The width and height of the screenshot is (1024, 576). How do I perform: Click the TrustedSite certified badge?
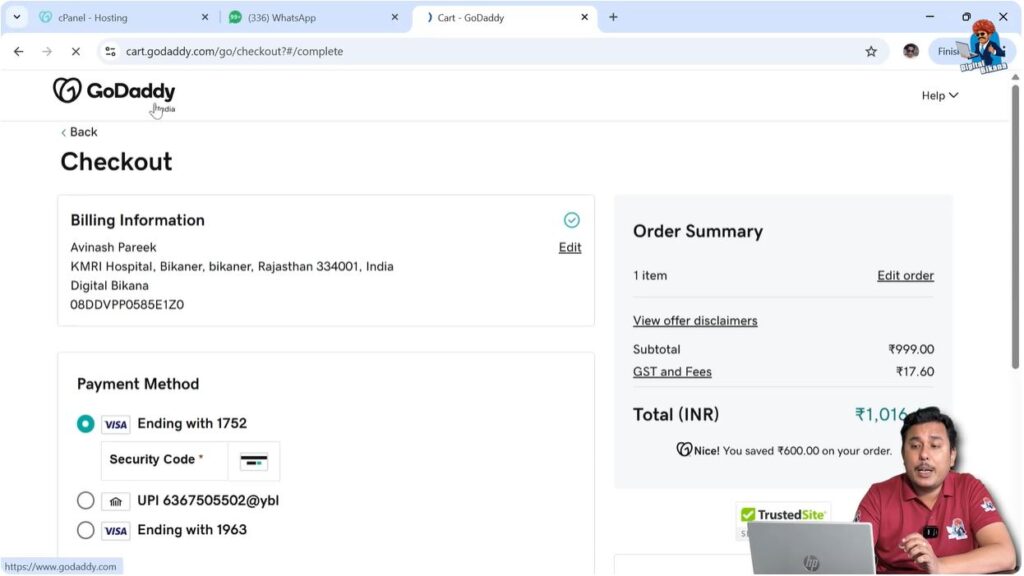tap(783, 514)
